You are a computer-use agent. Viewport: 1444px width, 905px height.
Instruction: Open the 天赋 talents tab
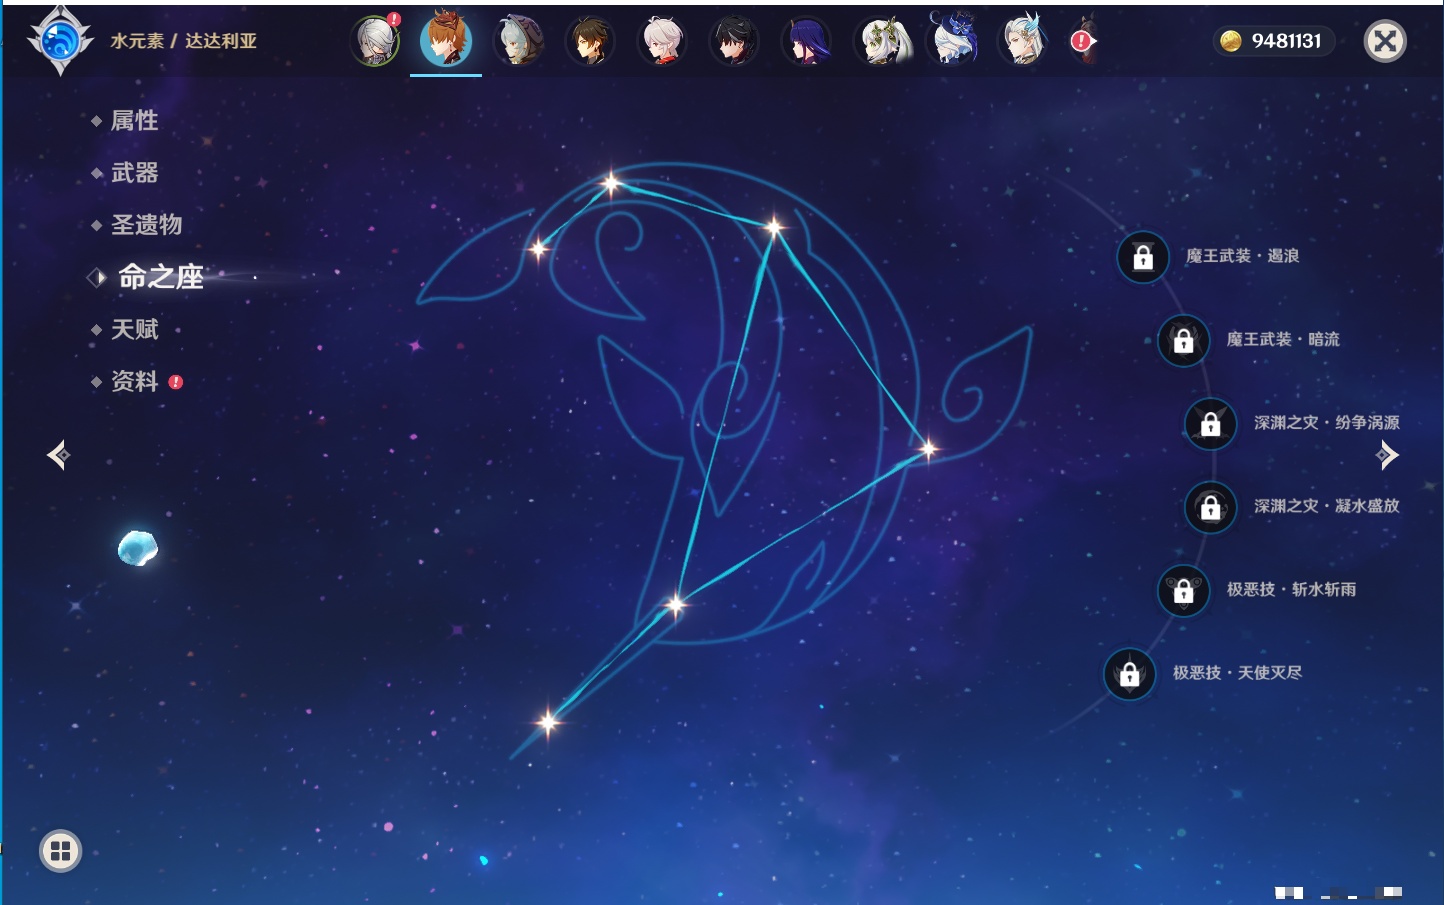pyautogui.click(x=134, y=329)
